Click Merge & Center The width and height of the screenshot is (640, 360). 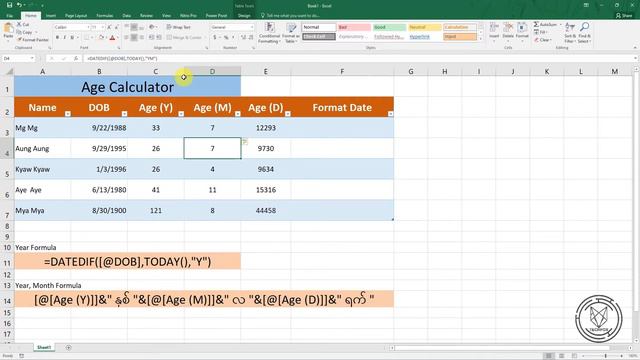pyautogui.click(x=184, y=38)
